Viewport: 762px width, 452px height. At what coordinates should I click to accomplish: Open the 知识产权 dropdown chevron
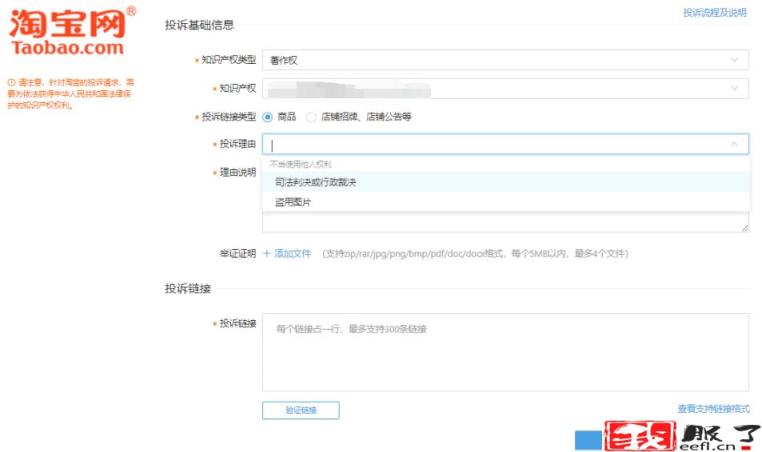click(x=735, y=88)
